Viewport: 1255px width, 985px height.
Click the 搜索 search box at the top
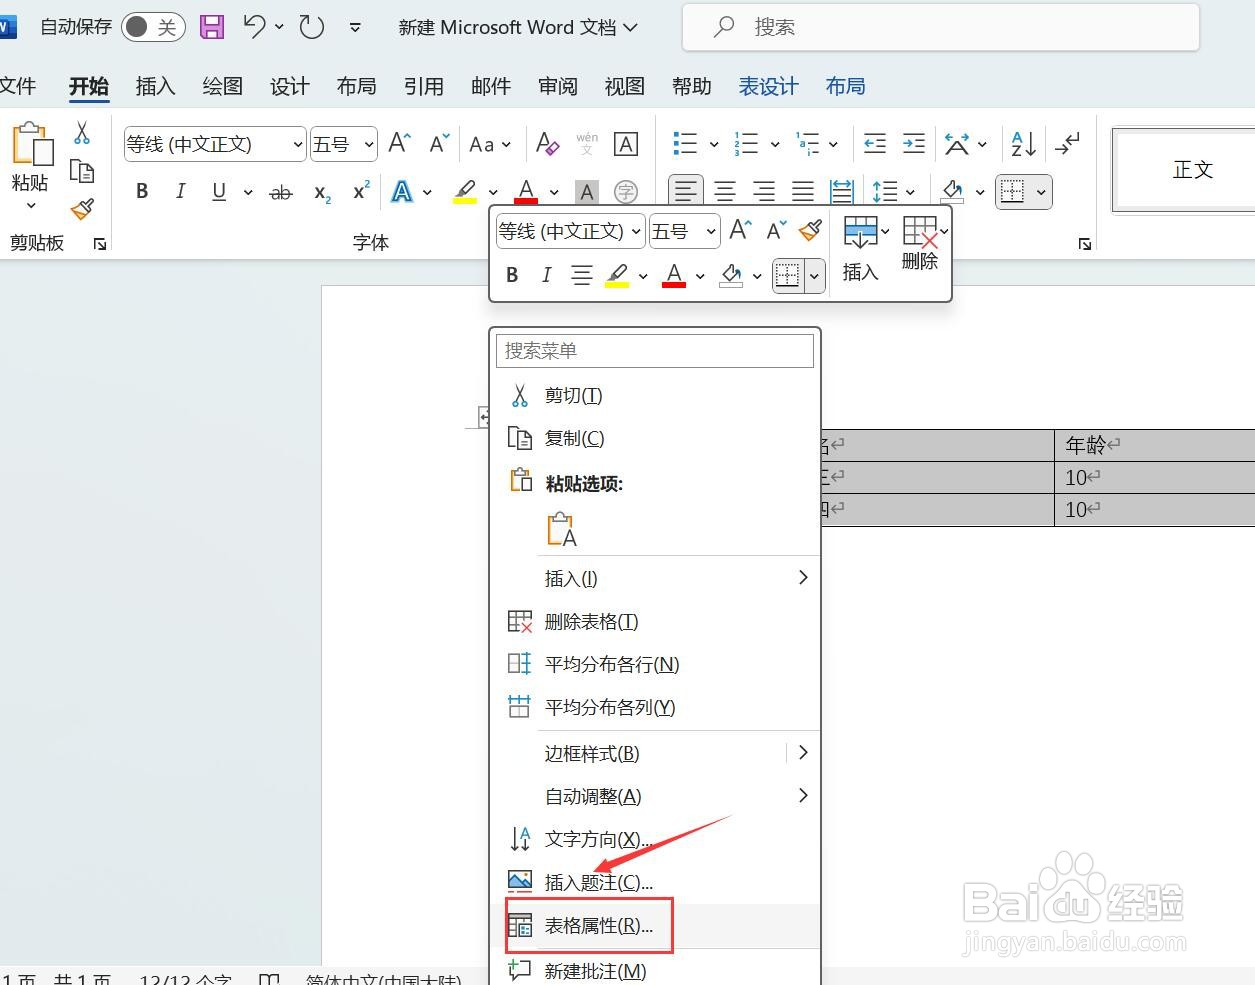[940, 27]
